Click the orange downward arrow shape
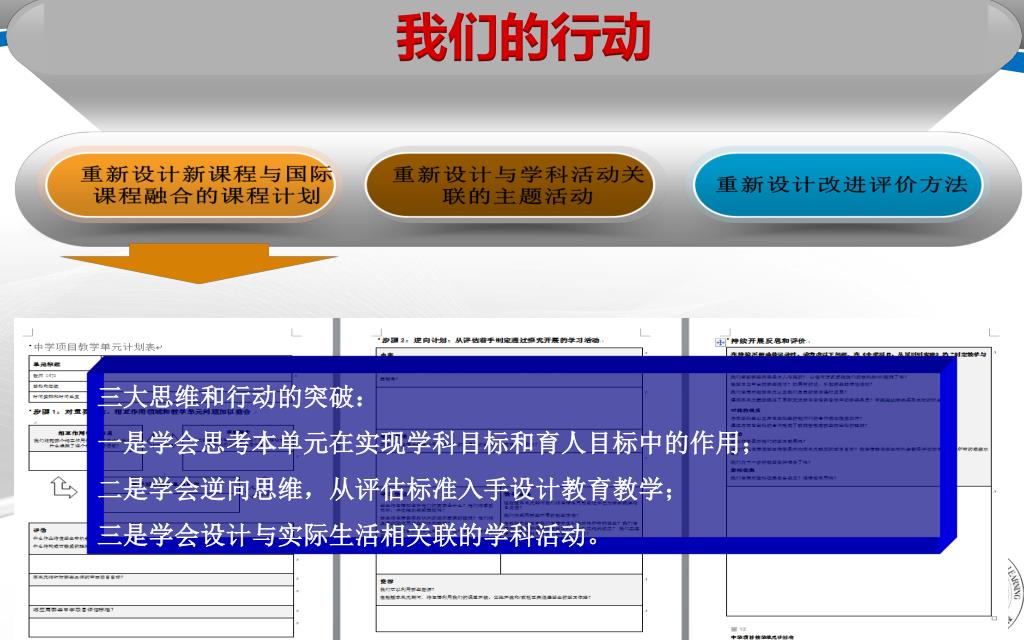Image resolution: width=1024 pixels, height=640 pixels. [x=199, y=263]
